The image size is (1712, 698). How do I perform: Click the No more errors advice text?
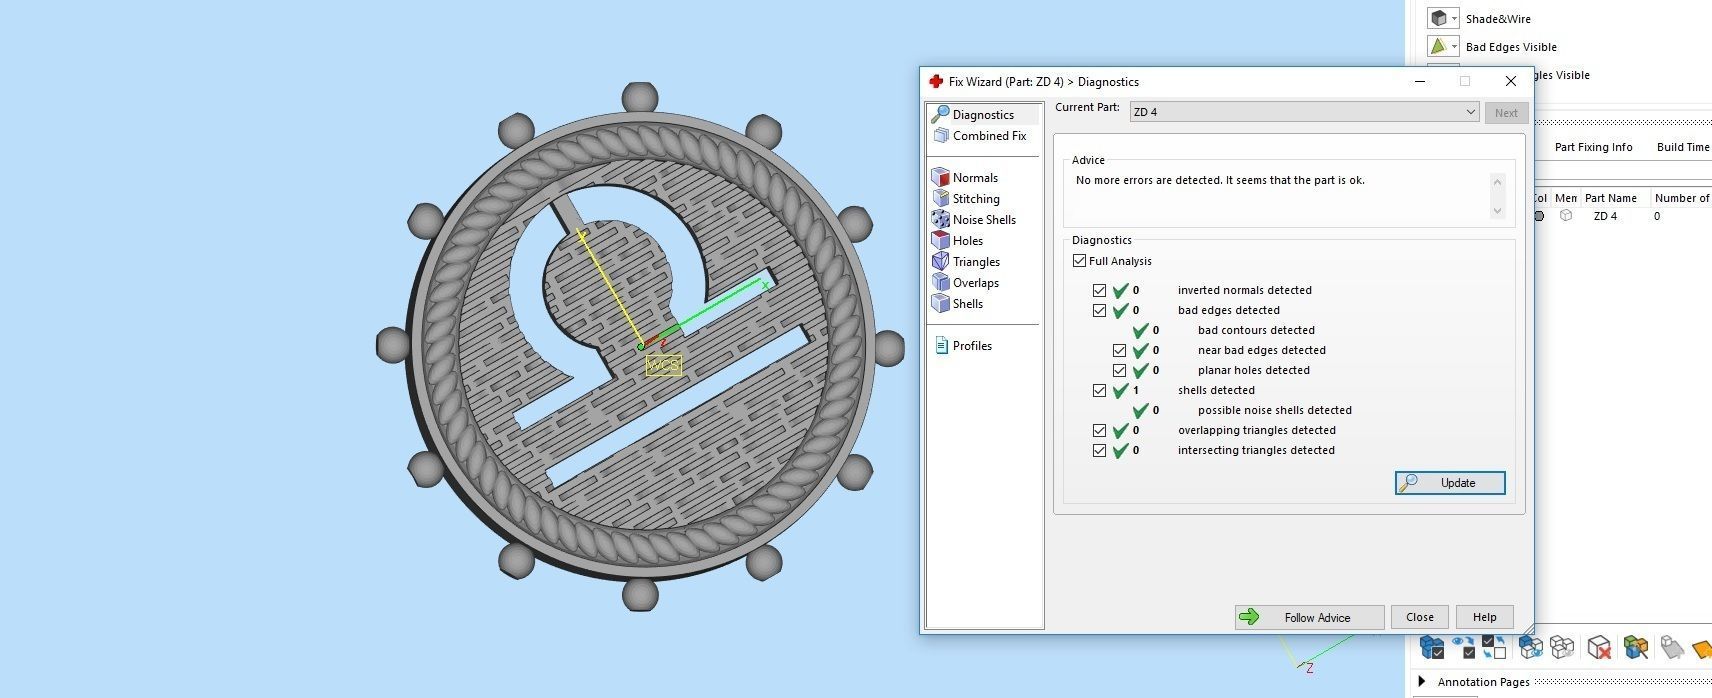(1220, 181)
